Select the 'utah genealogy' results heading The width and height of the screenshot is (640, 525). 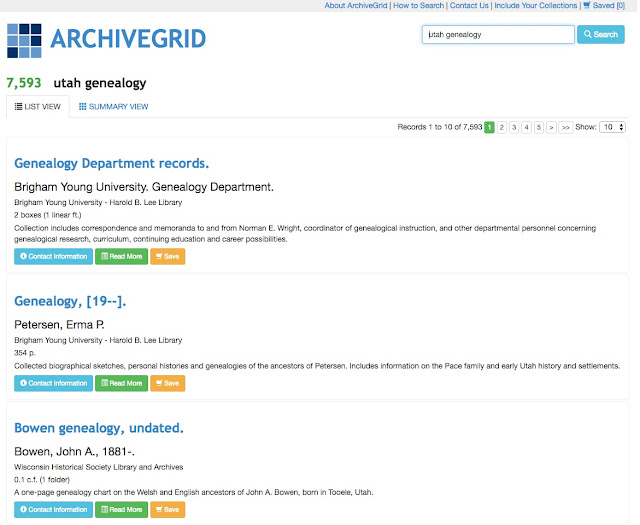(x=100, y=83)
